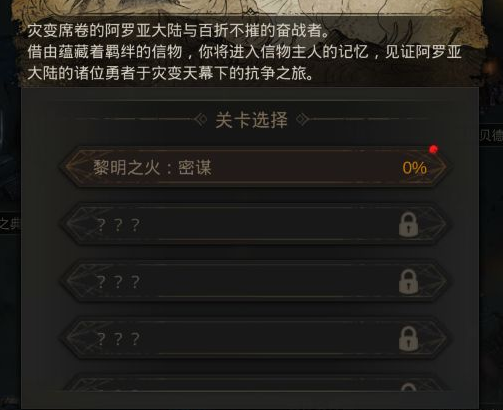Click the cut-off locked row at the bottom

[255, 383]
